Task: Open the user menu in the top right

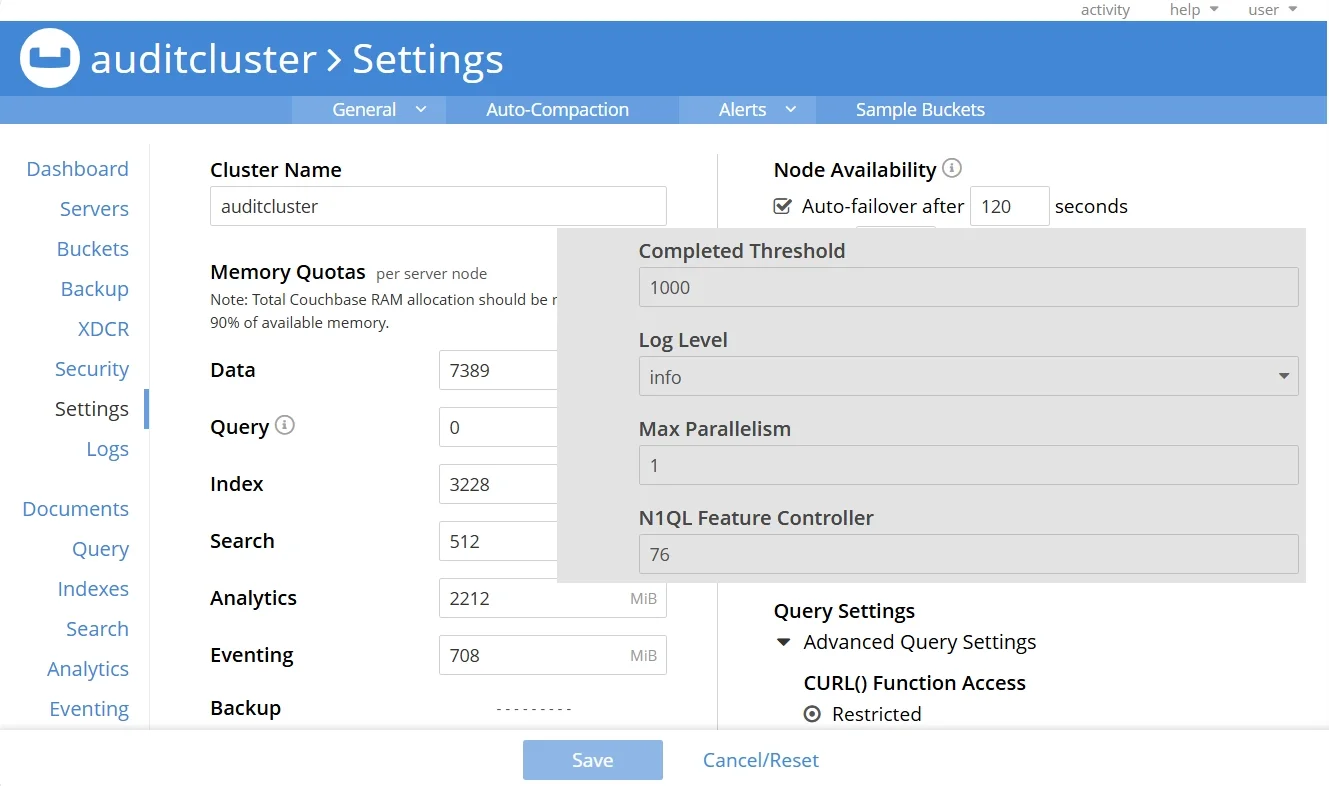Action: pyautogui.click(x=1270, y=10)
